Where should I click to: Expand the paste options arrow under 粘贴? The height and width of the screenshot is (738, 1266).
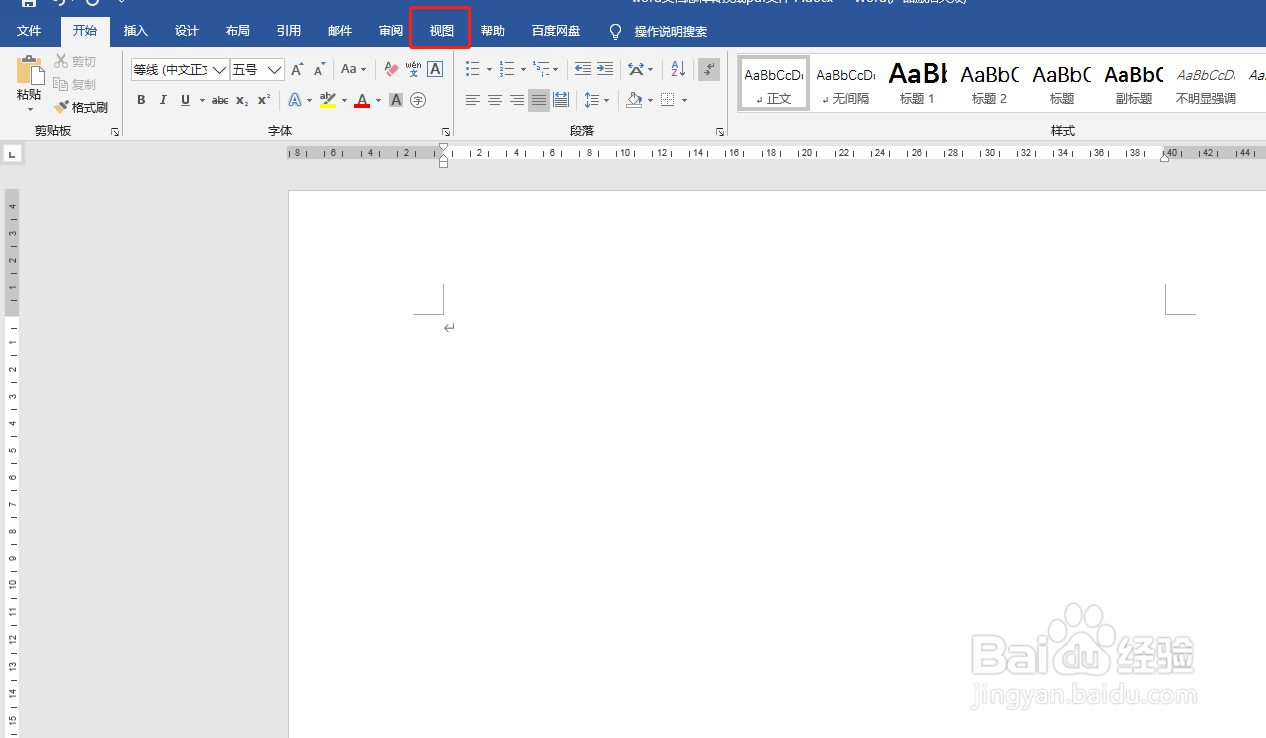coord(30,108)
